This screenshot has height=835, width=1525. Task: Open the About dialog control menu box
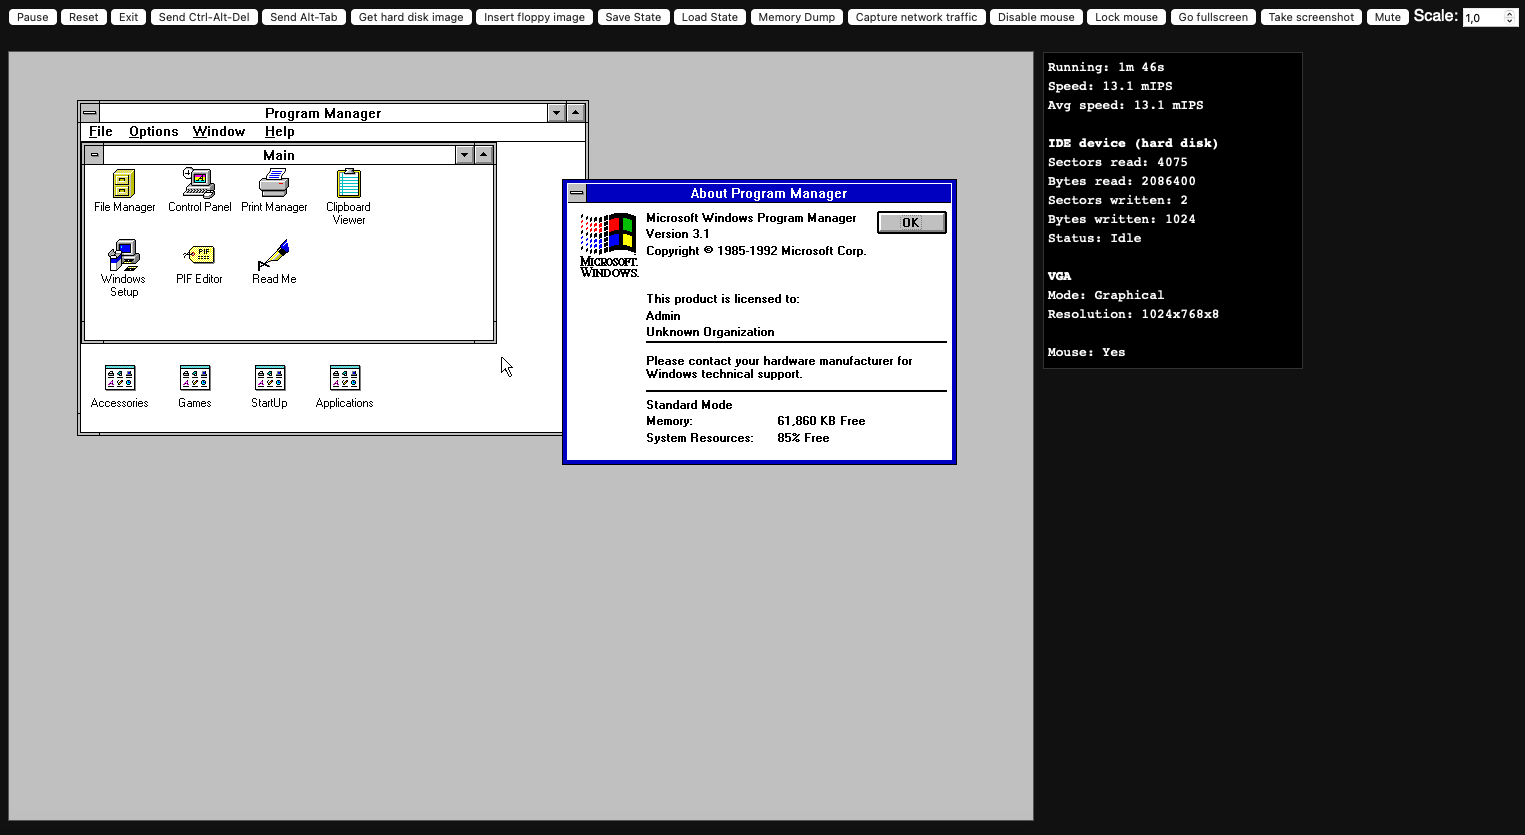(x=577, y=193)
